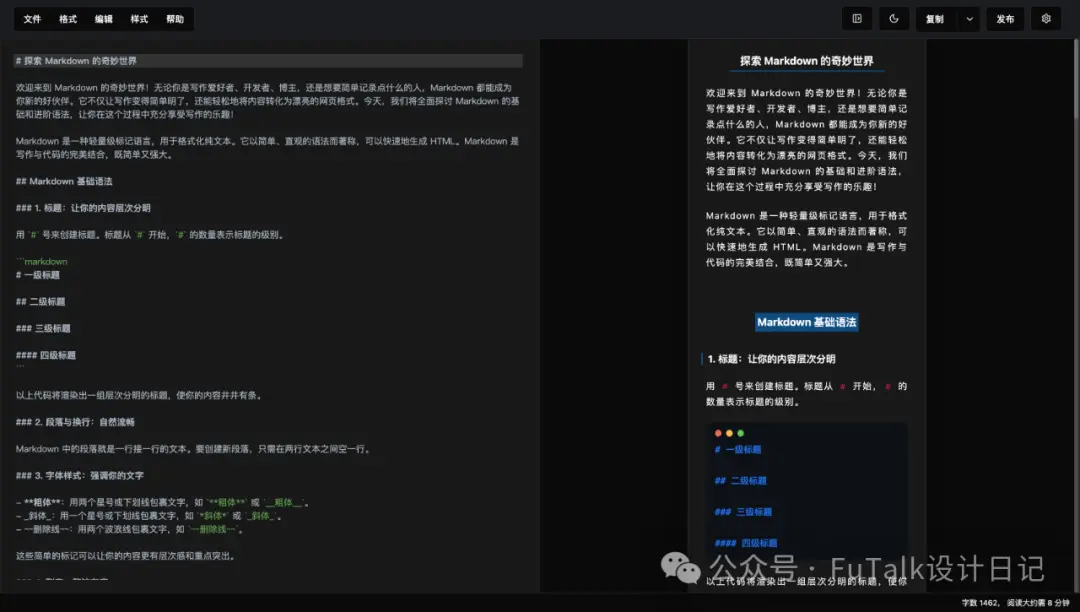1080x612 pixels.
Task: Open settings with the gear icon
Action: [1046, 19]
